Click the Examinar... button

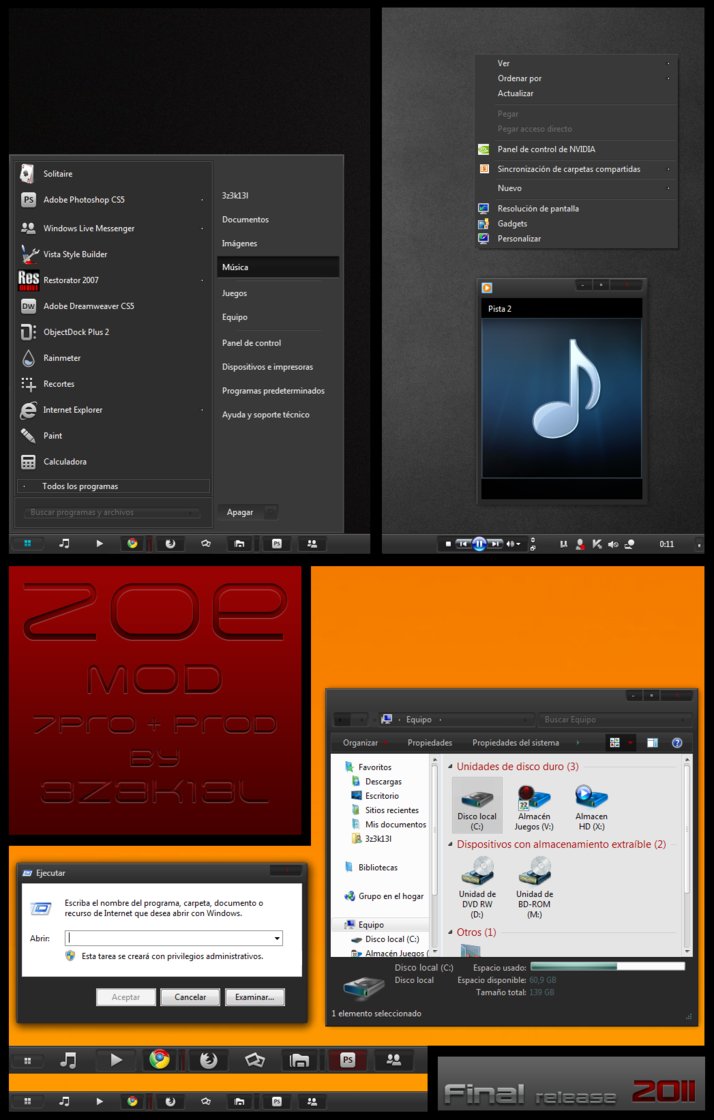click(x=254, y=997)
